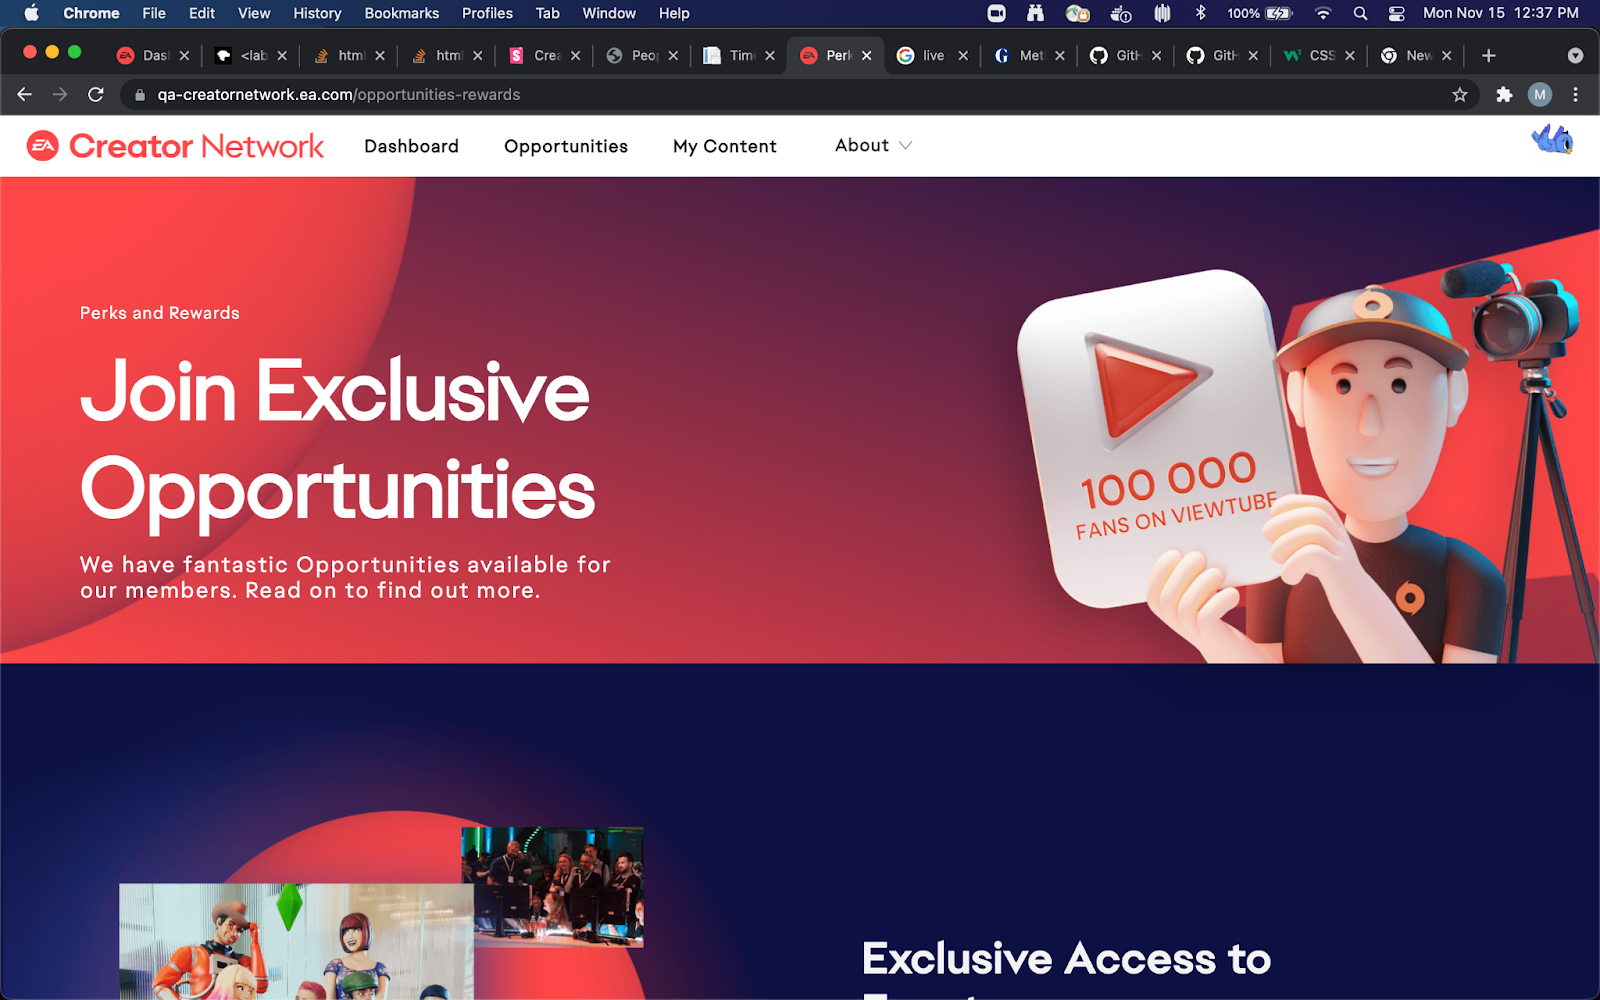The height and width of the screenshot is (1000, 1600).
Task: Open the My Content link
Action: [x=725, y=146]
